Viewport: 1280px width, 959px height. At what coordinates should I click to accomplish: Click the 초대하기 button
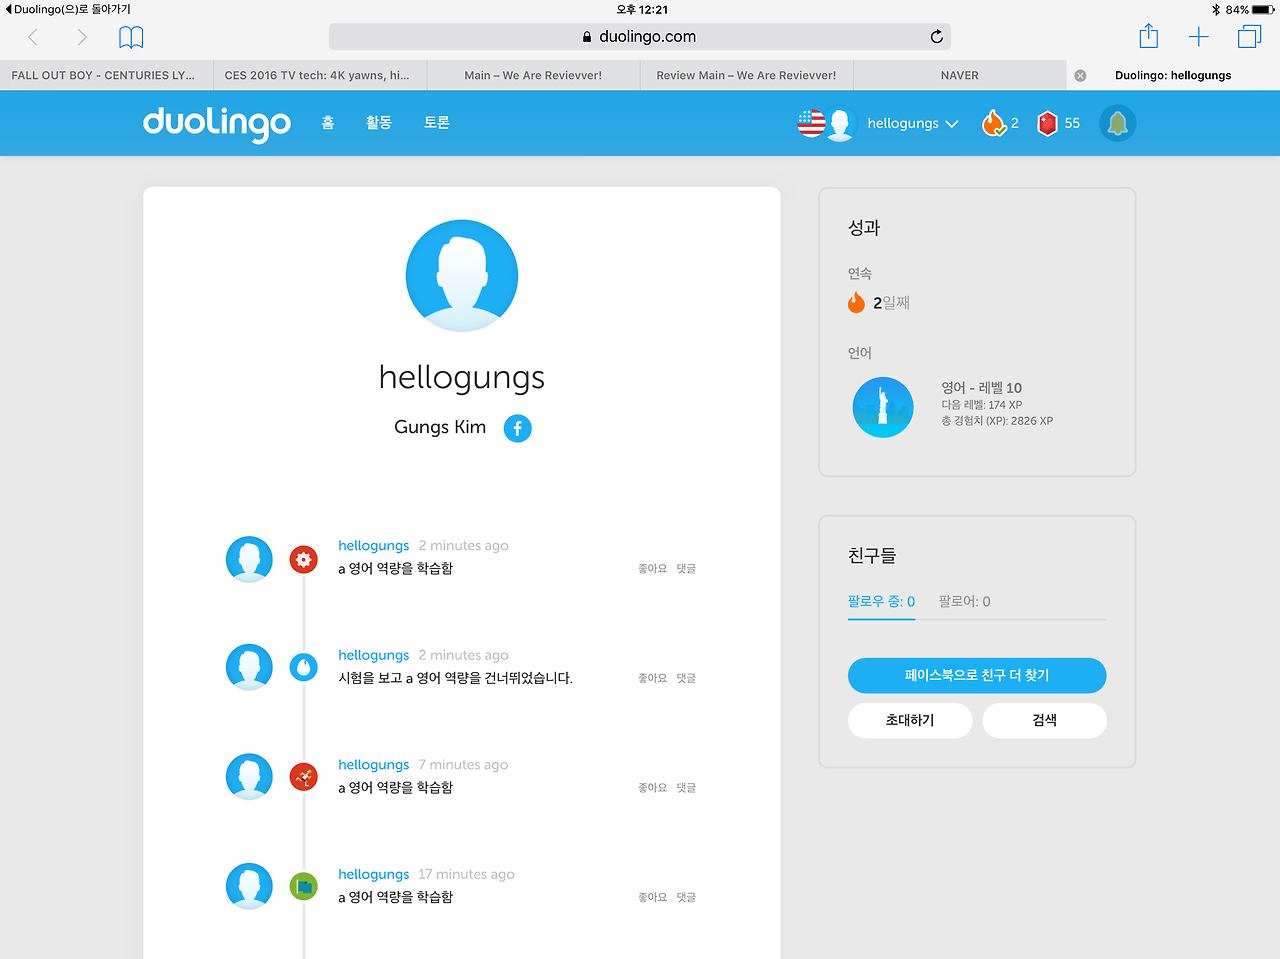pos(910,720)
